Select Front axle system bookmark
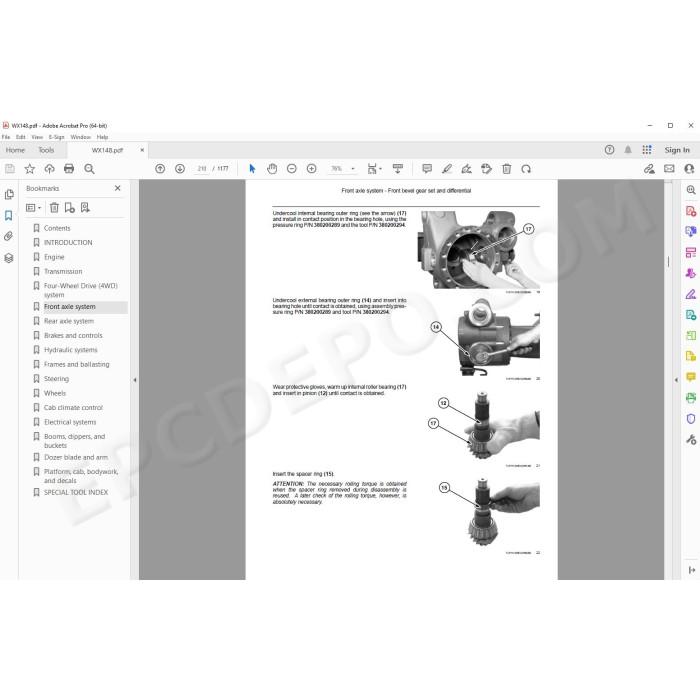The image size is (700, 700). [x=70, y=307]
